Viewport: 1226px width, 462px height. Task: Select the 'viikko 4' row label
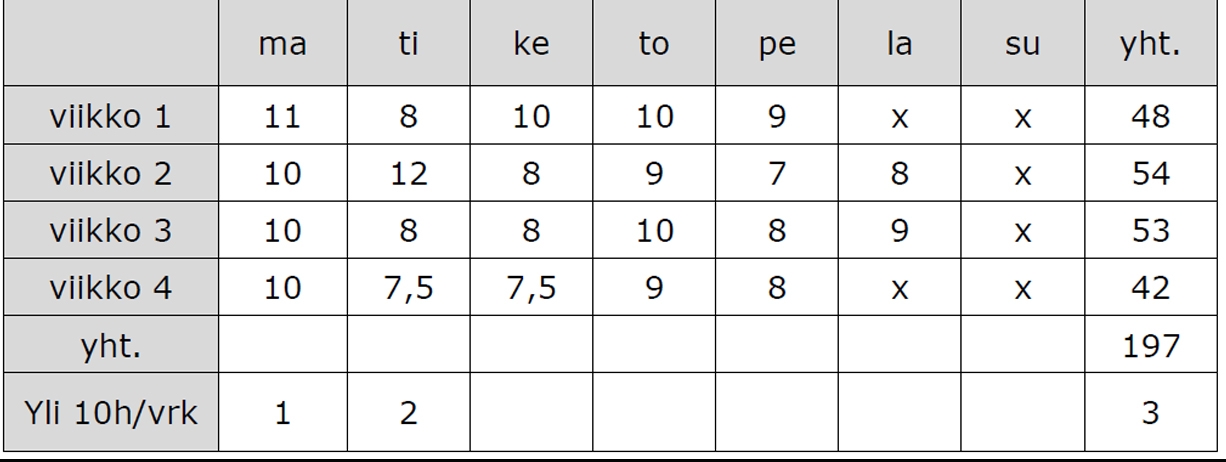(x=111, y=288)
